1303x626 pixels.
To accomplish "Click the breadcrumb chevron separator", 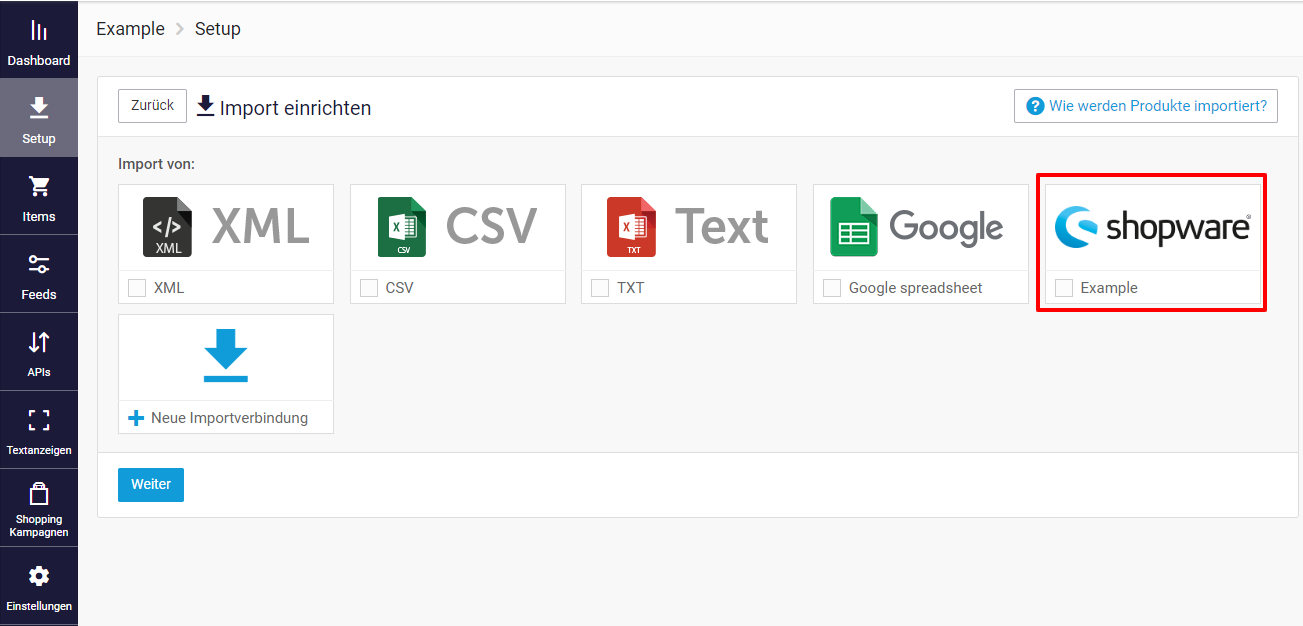I will pos(180,29).
